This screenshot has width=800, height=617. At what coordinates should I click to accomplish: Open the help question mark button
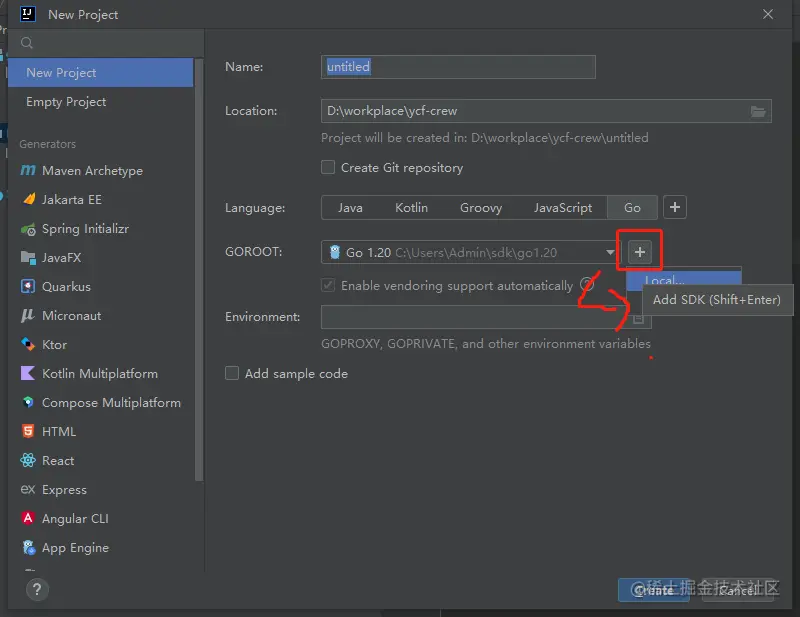click(x=37, y=590)
